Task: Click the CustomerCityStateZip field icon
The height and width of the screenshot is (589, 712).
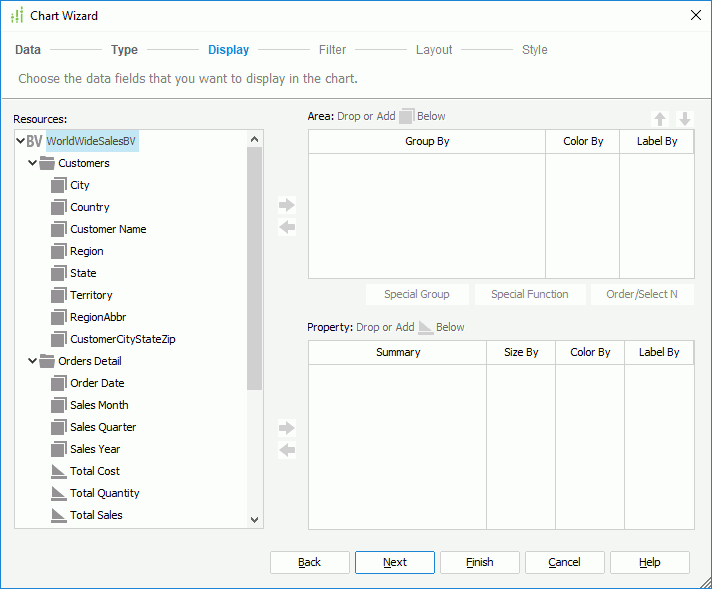Action: coord(59,339)
